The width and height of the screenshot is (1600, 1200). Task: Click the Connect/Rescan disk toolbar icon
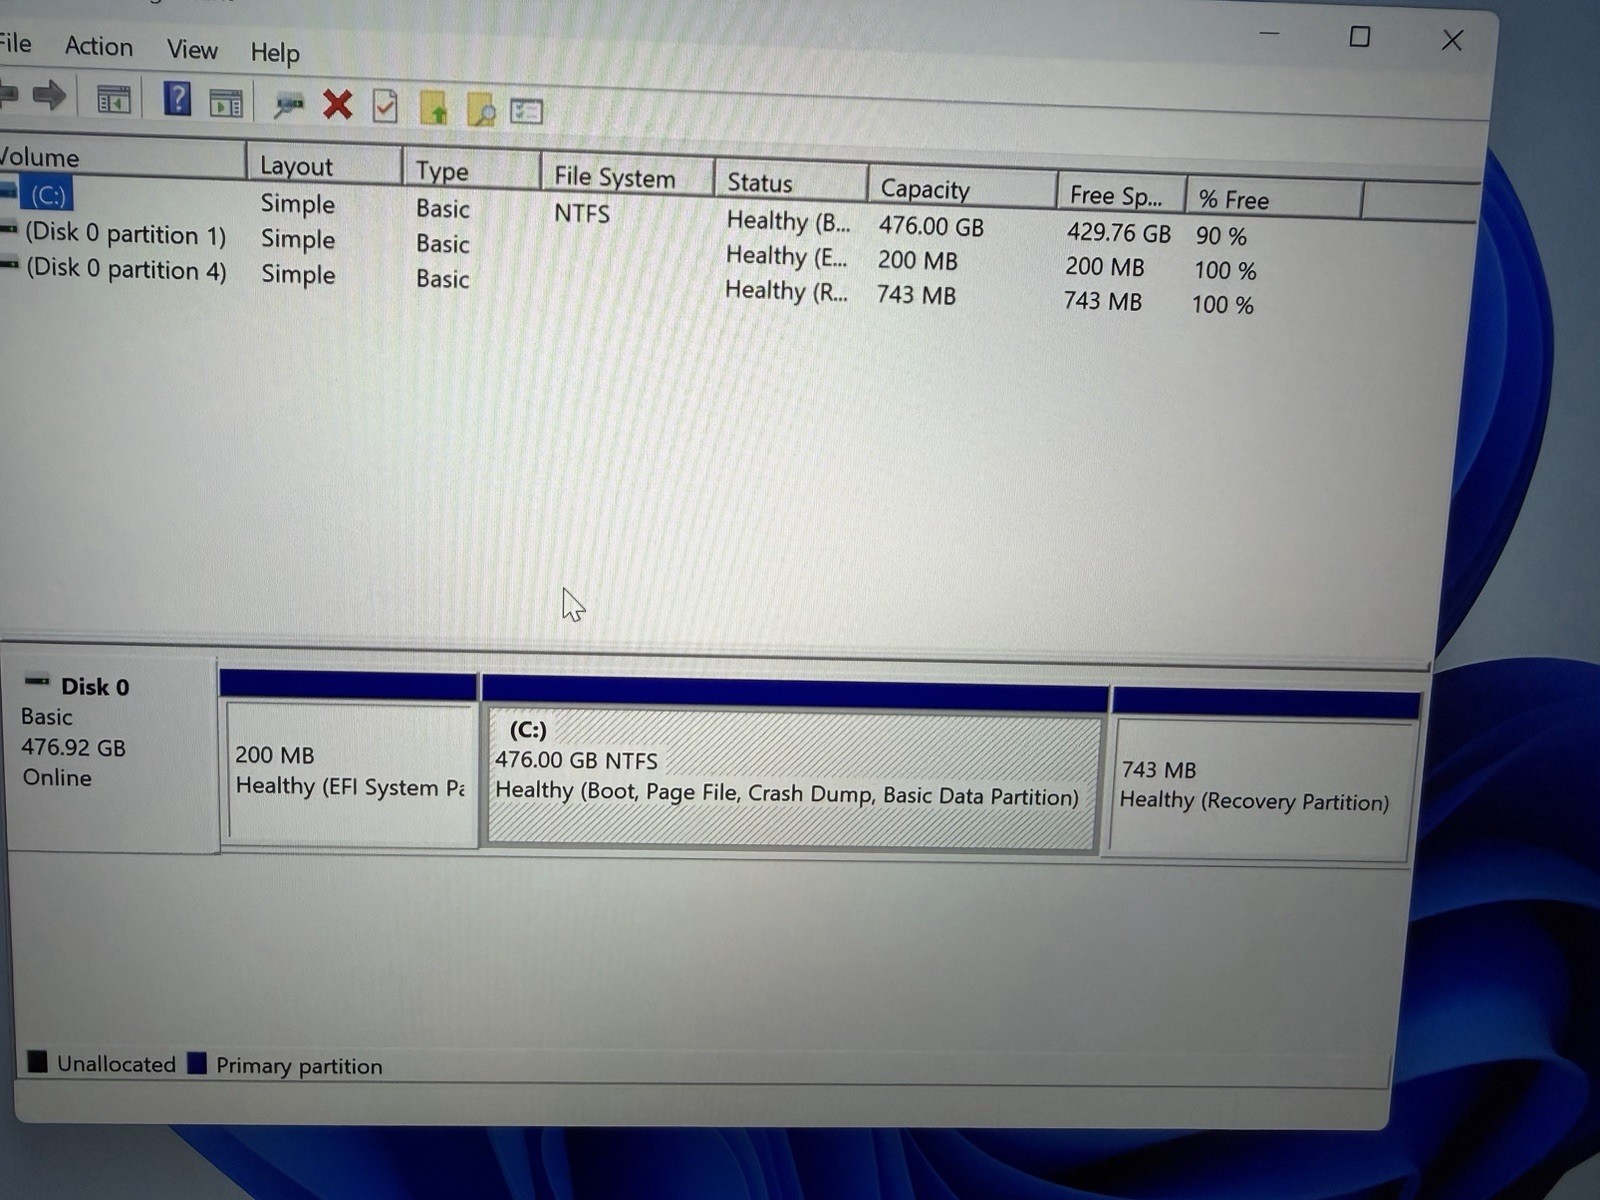tap(288, 104)
